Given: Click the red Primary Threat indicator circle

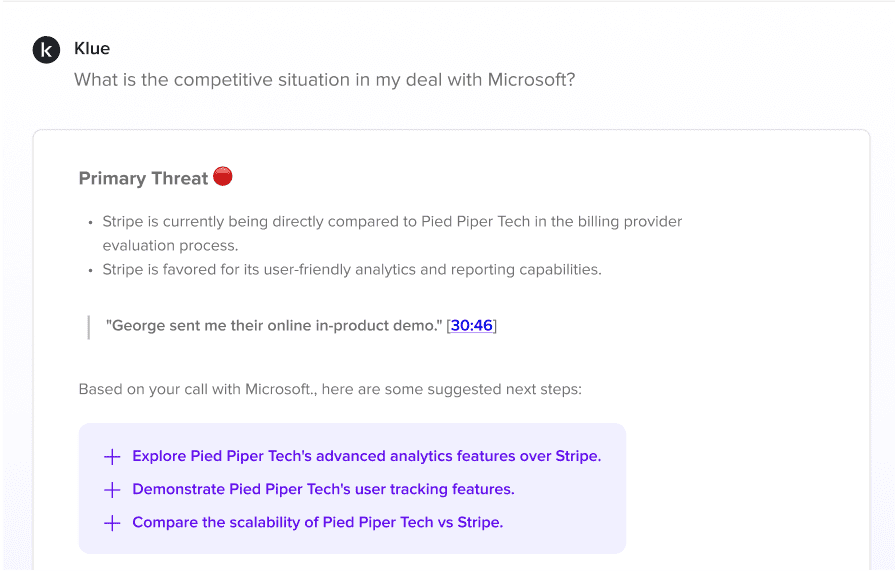Looking at the screenshot, I should [223, 177].
